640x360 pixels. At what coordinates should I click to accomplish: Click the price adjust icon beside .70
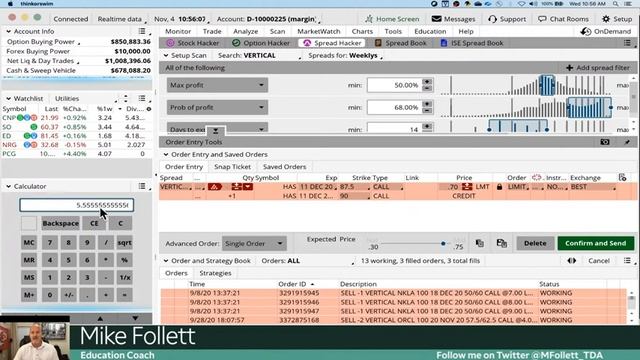(467, 187)
